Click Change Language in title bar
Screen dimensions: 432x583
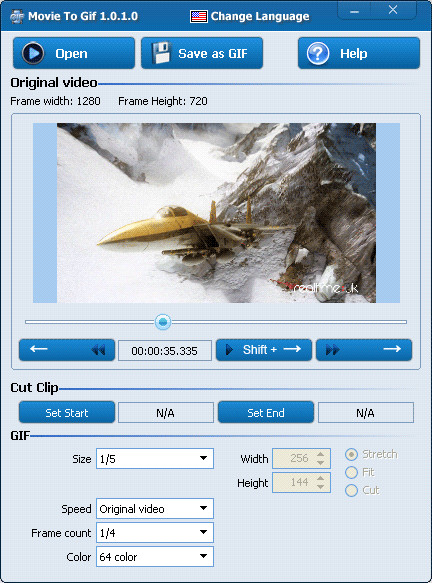(260, 16)
